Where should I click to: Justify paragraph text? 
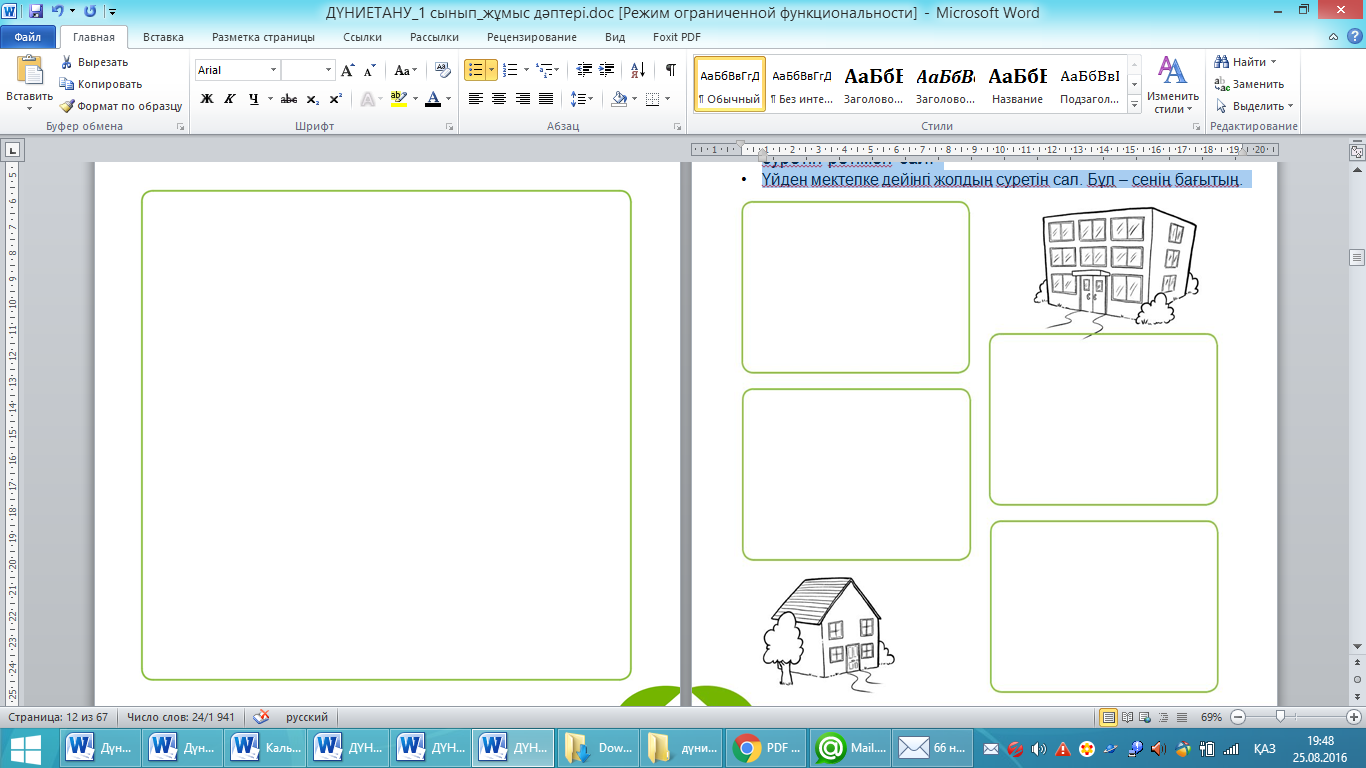point(546,99)
